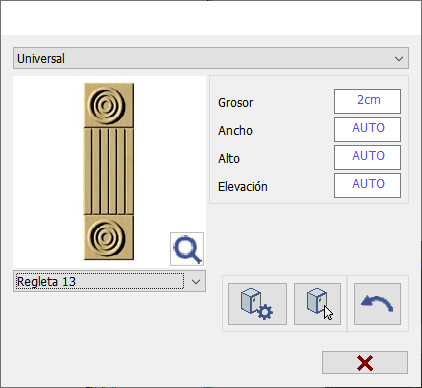Edit the Elevación AUTO field
422x388 pixels.
tap(367, 185)
